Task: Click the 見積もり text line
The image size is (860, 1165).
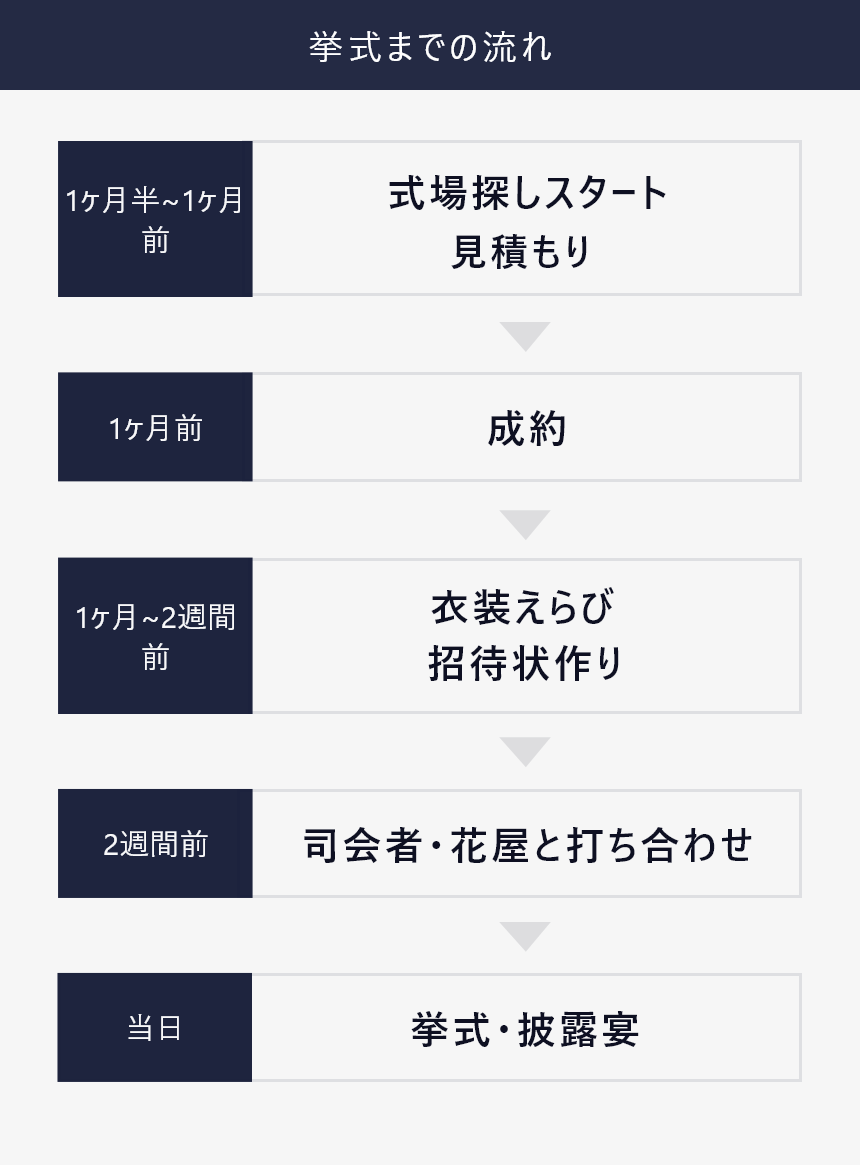Action: point(521,251)
